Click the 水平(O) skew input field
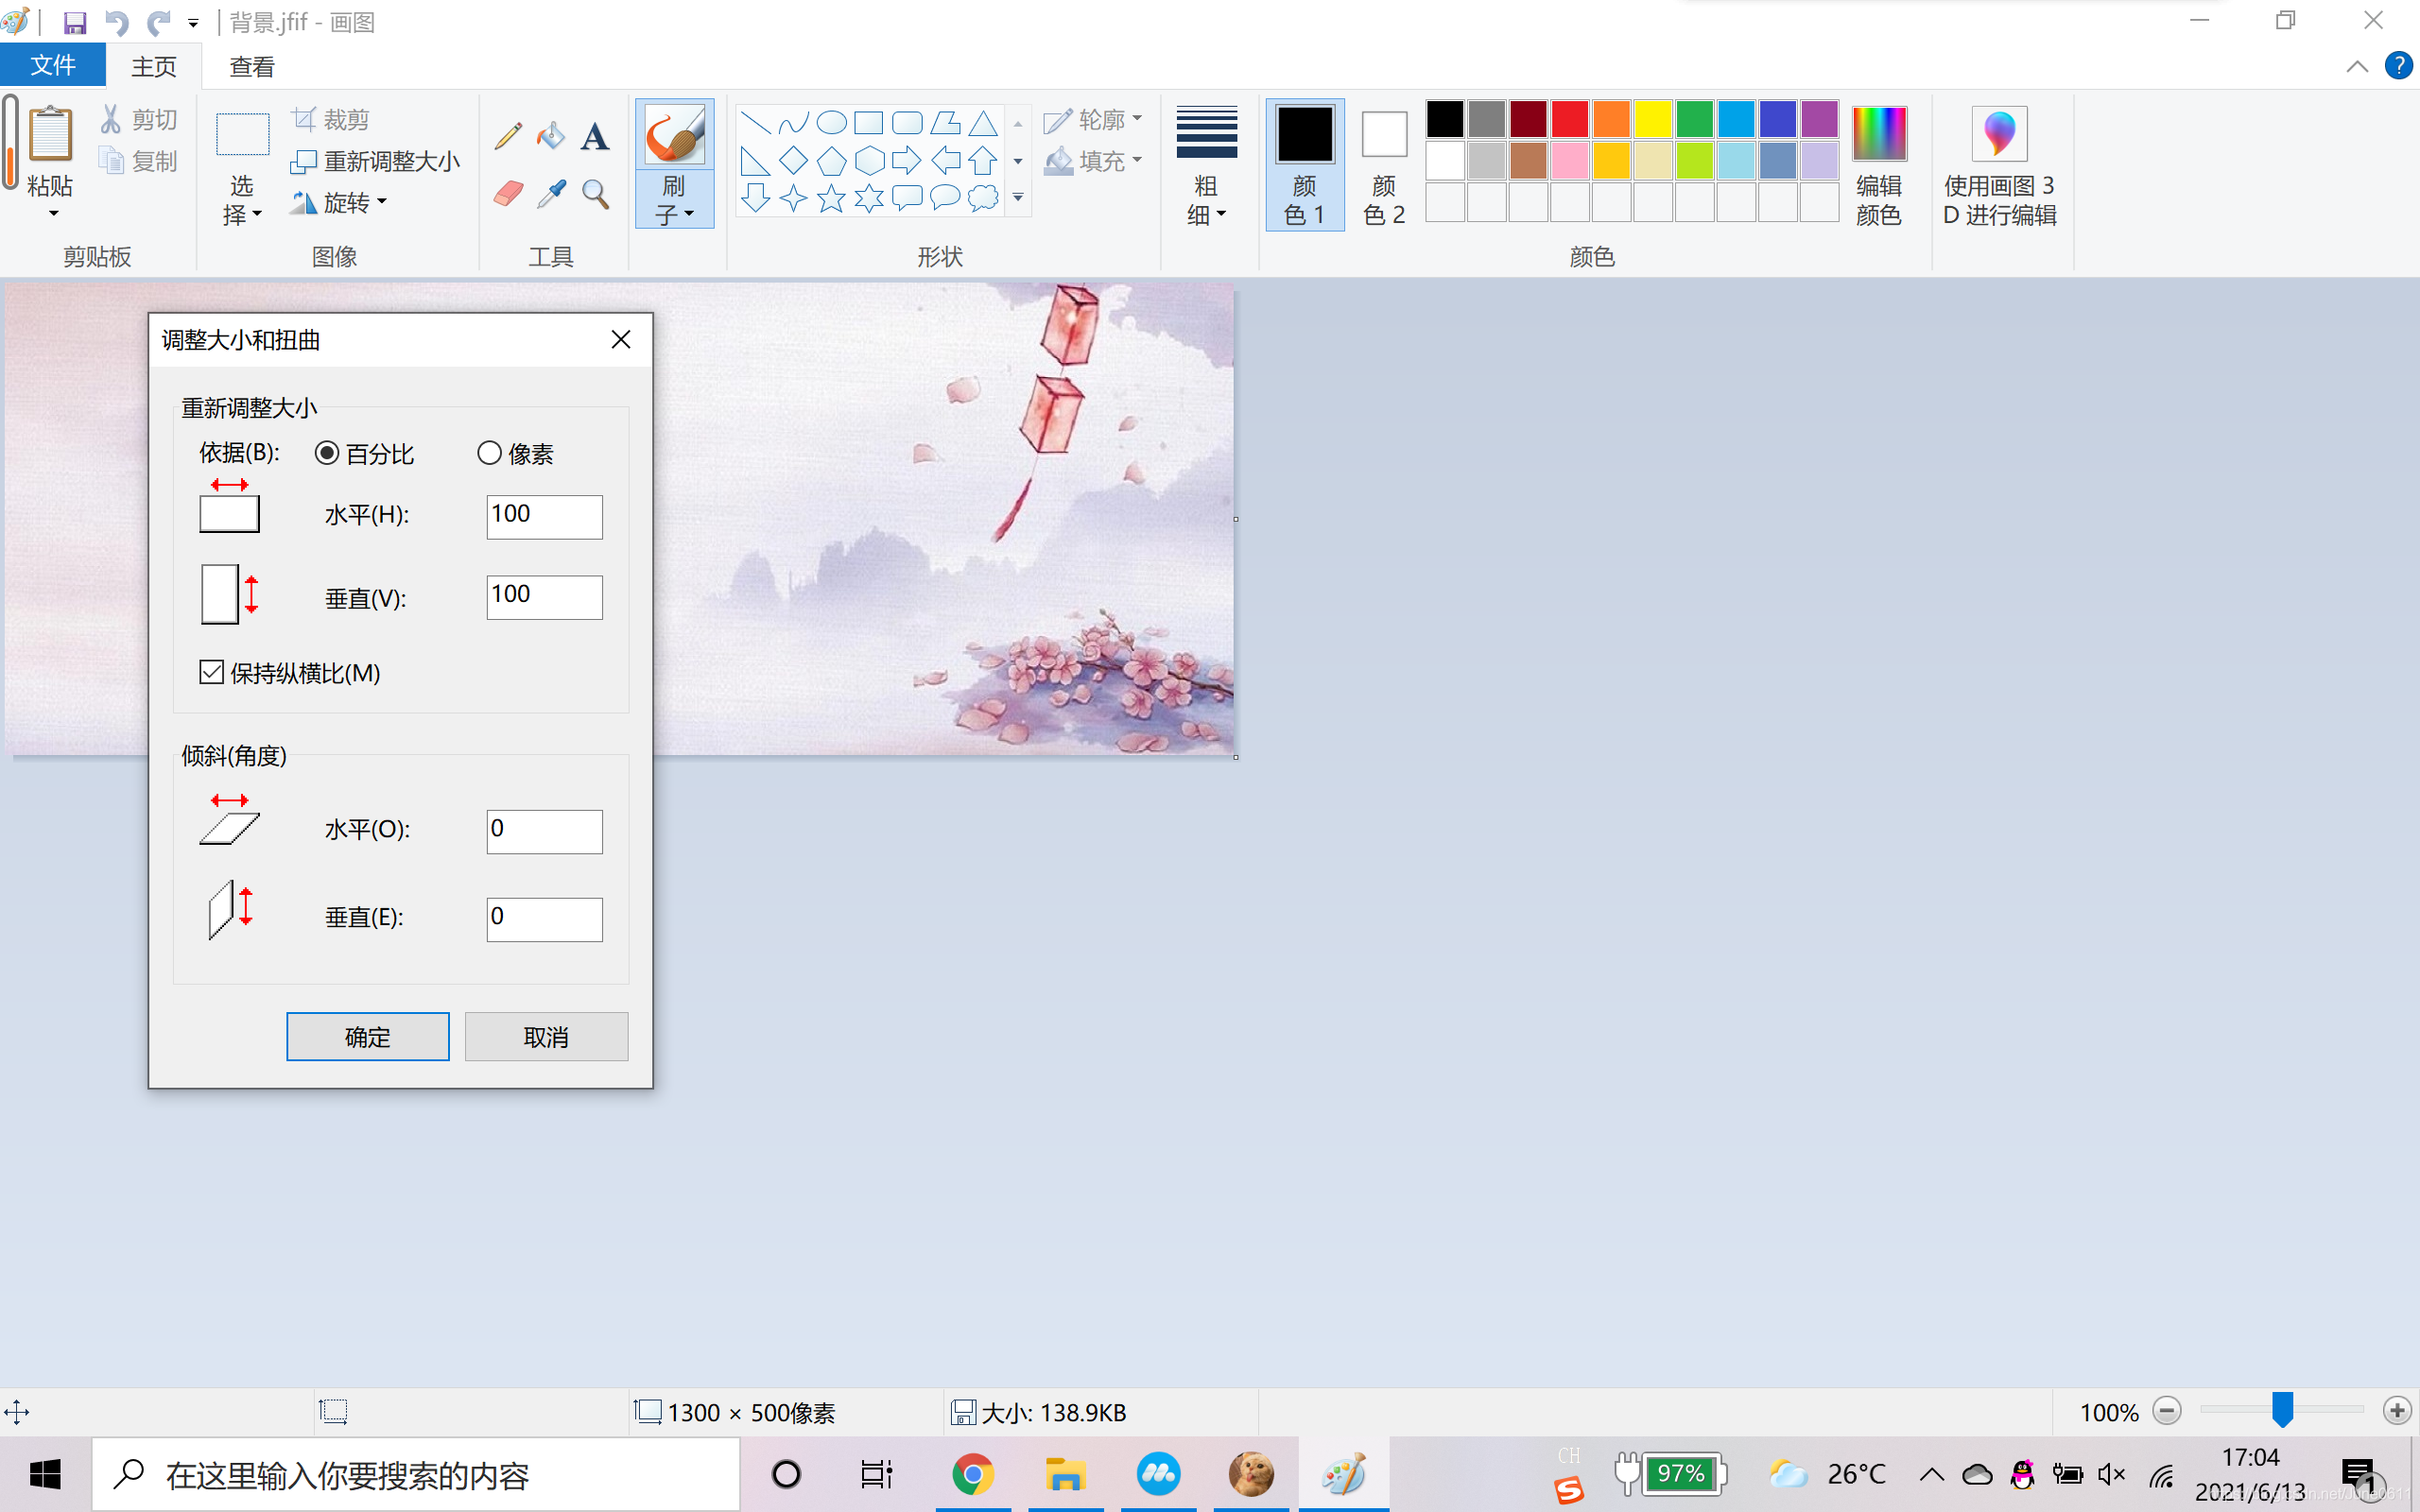Viewport: 2420px width, 1512px height. (x=545, y=831)
